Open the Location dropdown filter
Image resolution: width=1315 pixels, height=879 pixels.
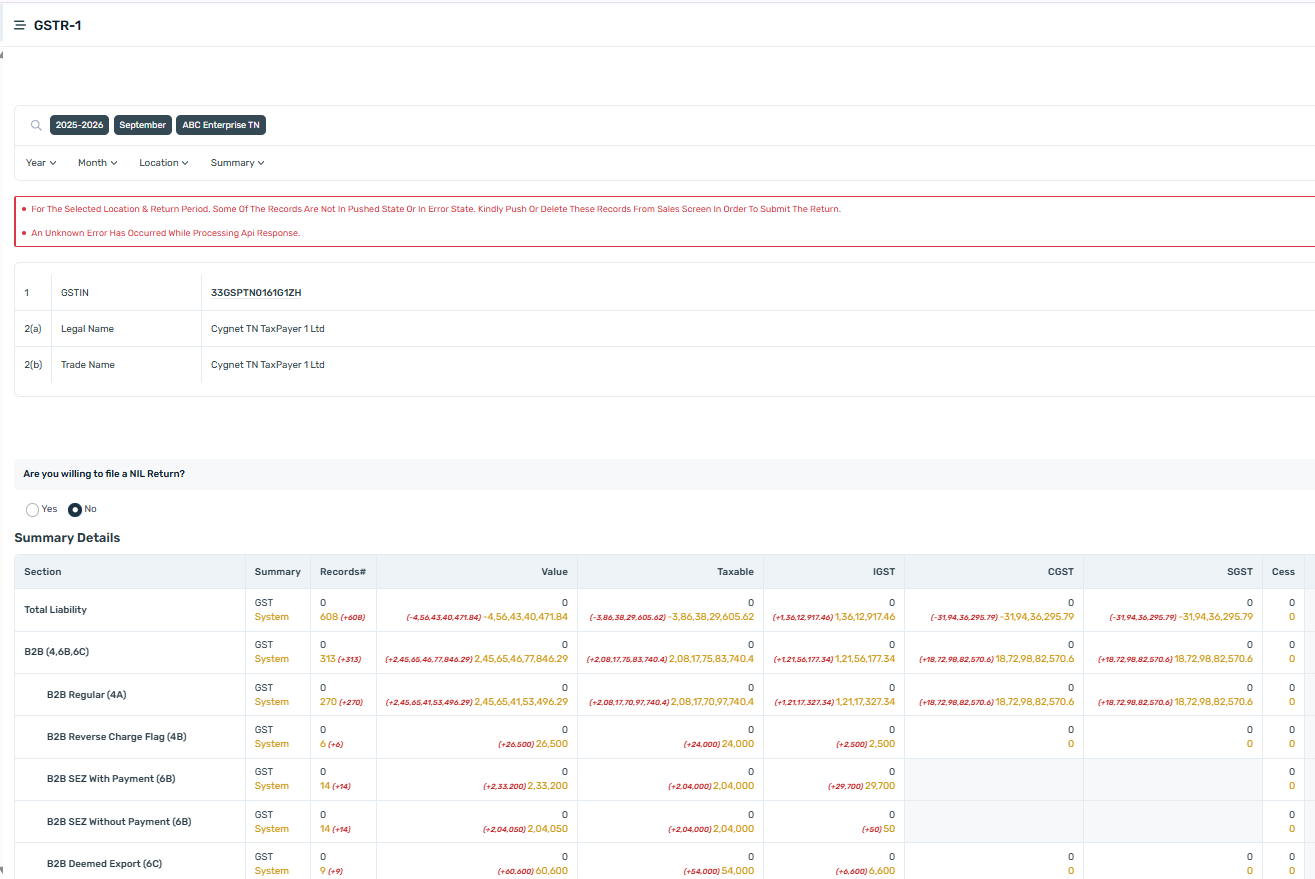point(164,163)
